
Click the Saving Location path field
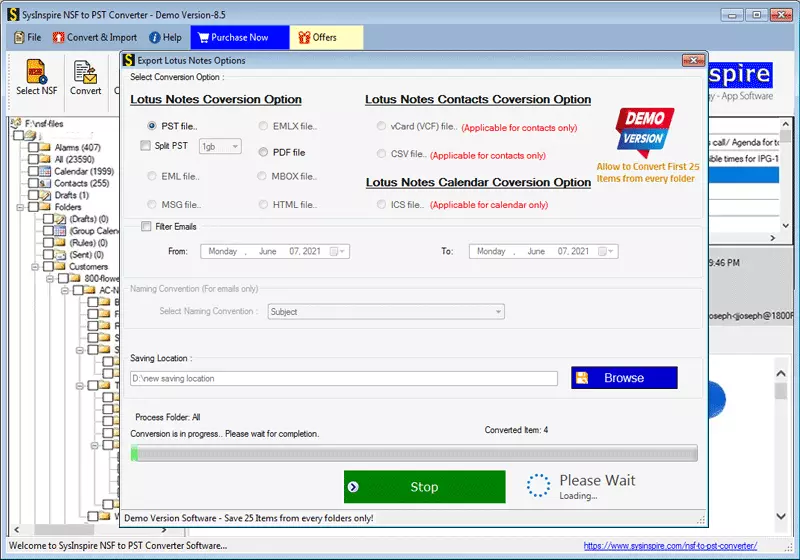(x=344, y=378)
